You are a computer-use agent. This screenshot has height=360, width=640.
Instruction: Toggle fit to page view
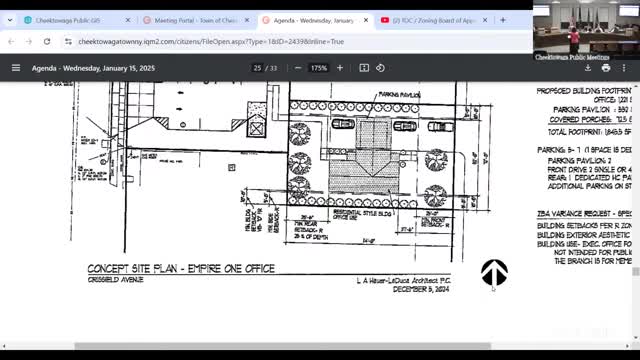pyautogui.click(x=364, y=68)
